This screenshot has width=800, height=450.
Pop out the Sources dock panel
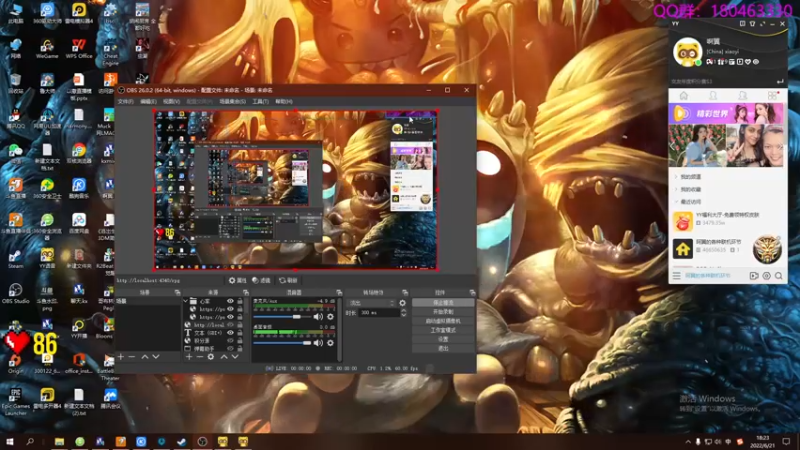click(245, 292)
